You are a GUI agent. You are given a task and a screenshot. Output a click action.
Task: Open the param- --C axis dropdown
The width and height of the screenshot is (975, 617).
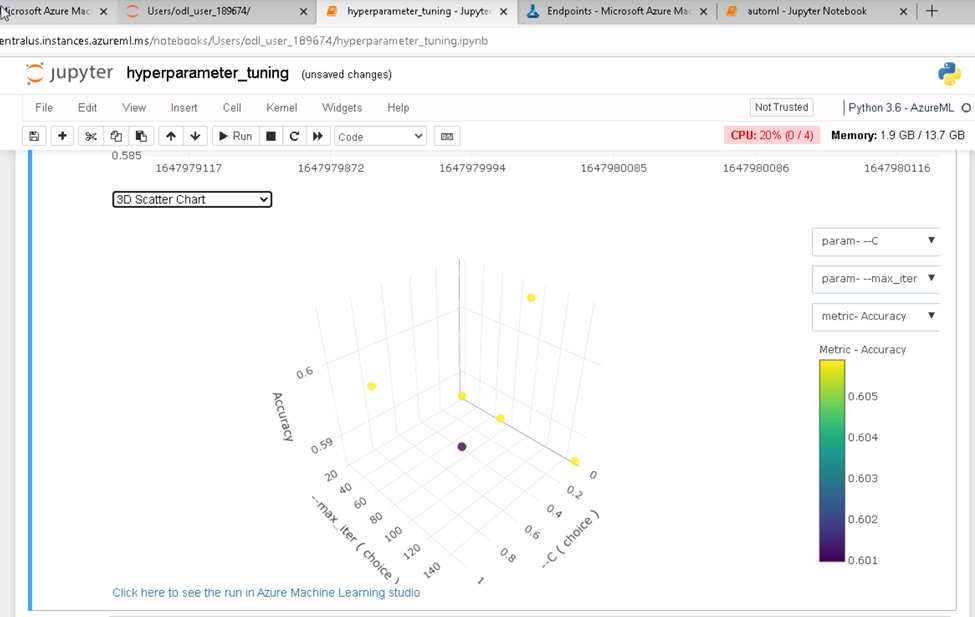click(876, 241)
